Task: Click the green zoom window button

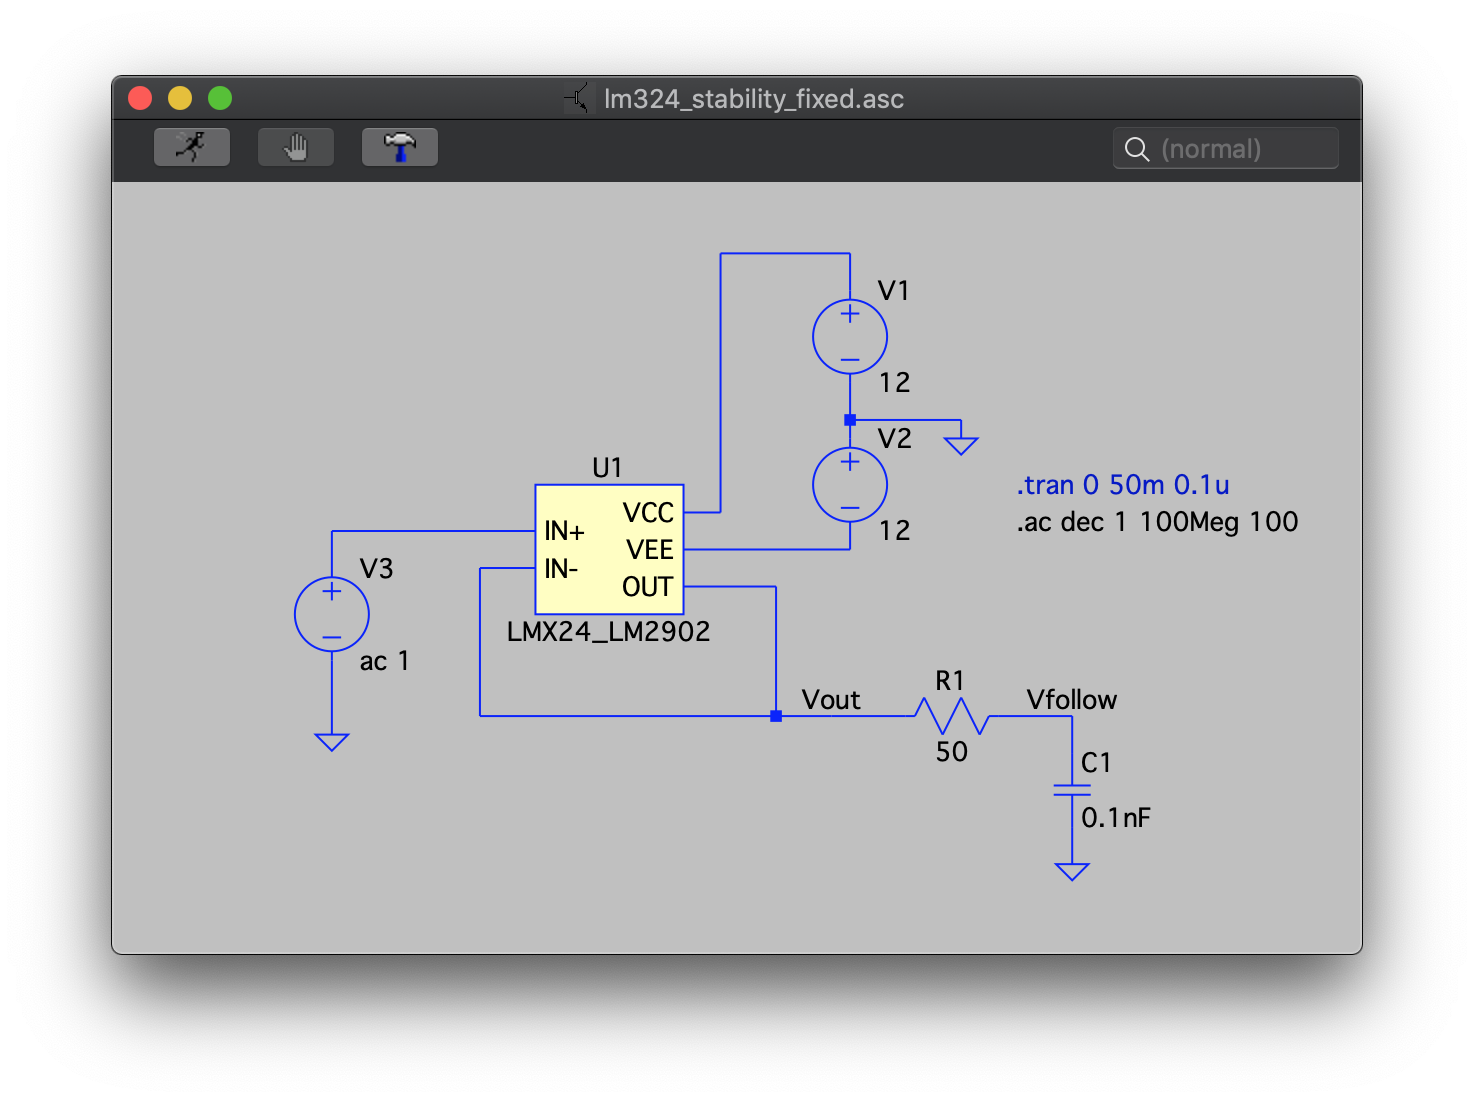Action: (220, 98)
